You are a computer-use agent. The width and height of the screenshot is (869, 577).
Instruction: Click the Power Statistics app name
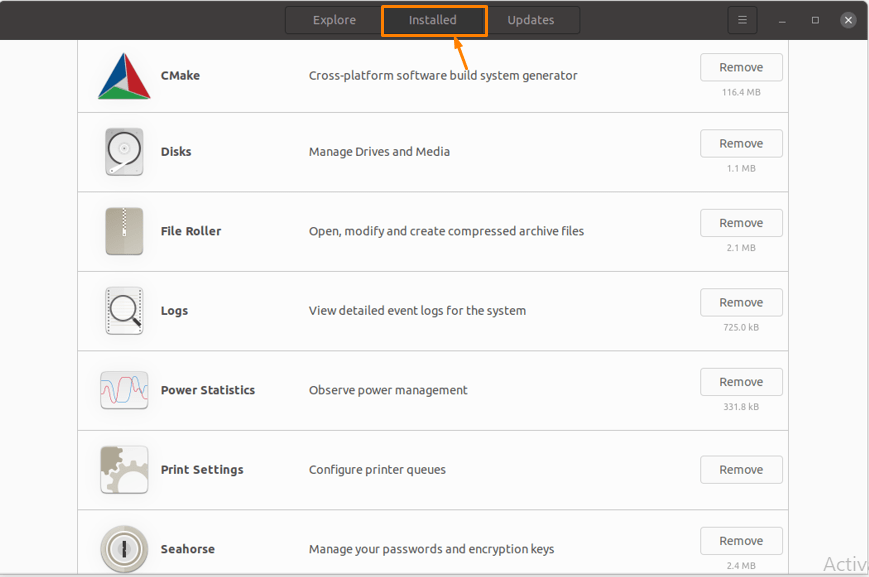tap(208, 390)
